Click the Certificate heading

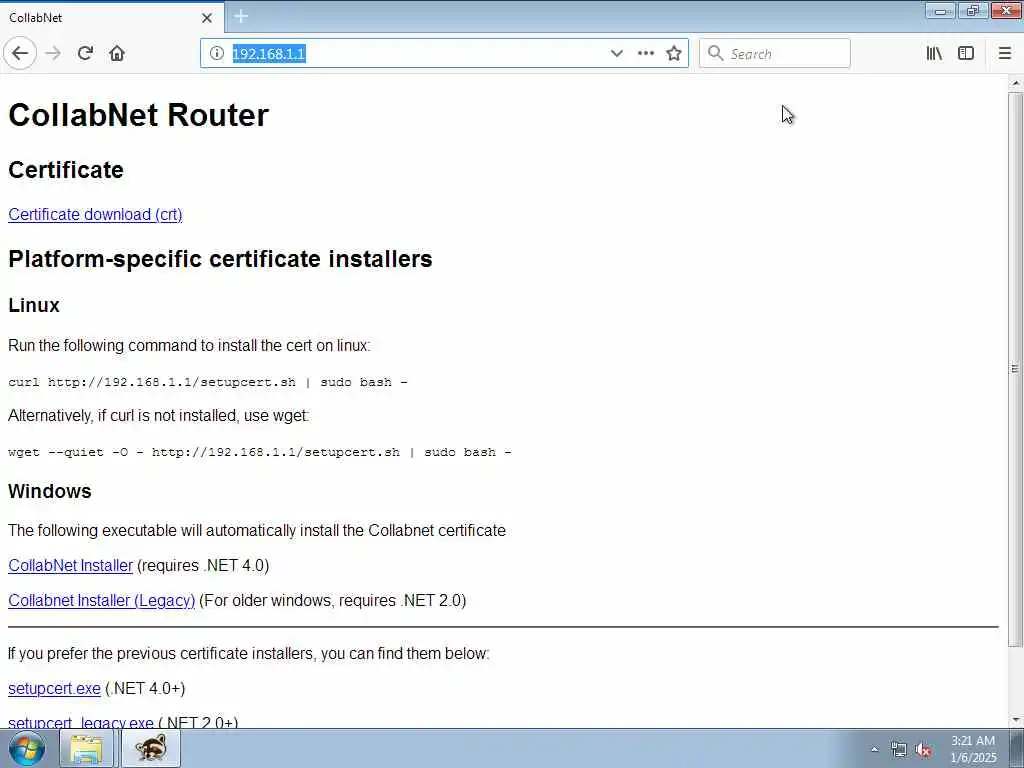click(66, 170)
